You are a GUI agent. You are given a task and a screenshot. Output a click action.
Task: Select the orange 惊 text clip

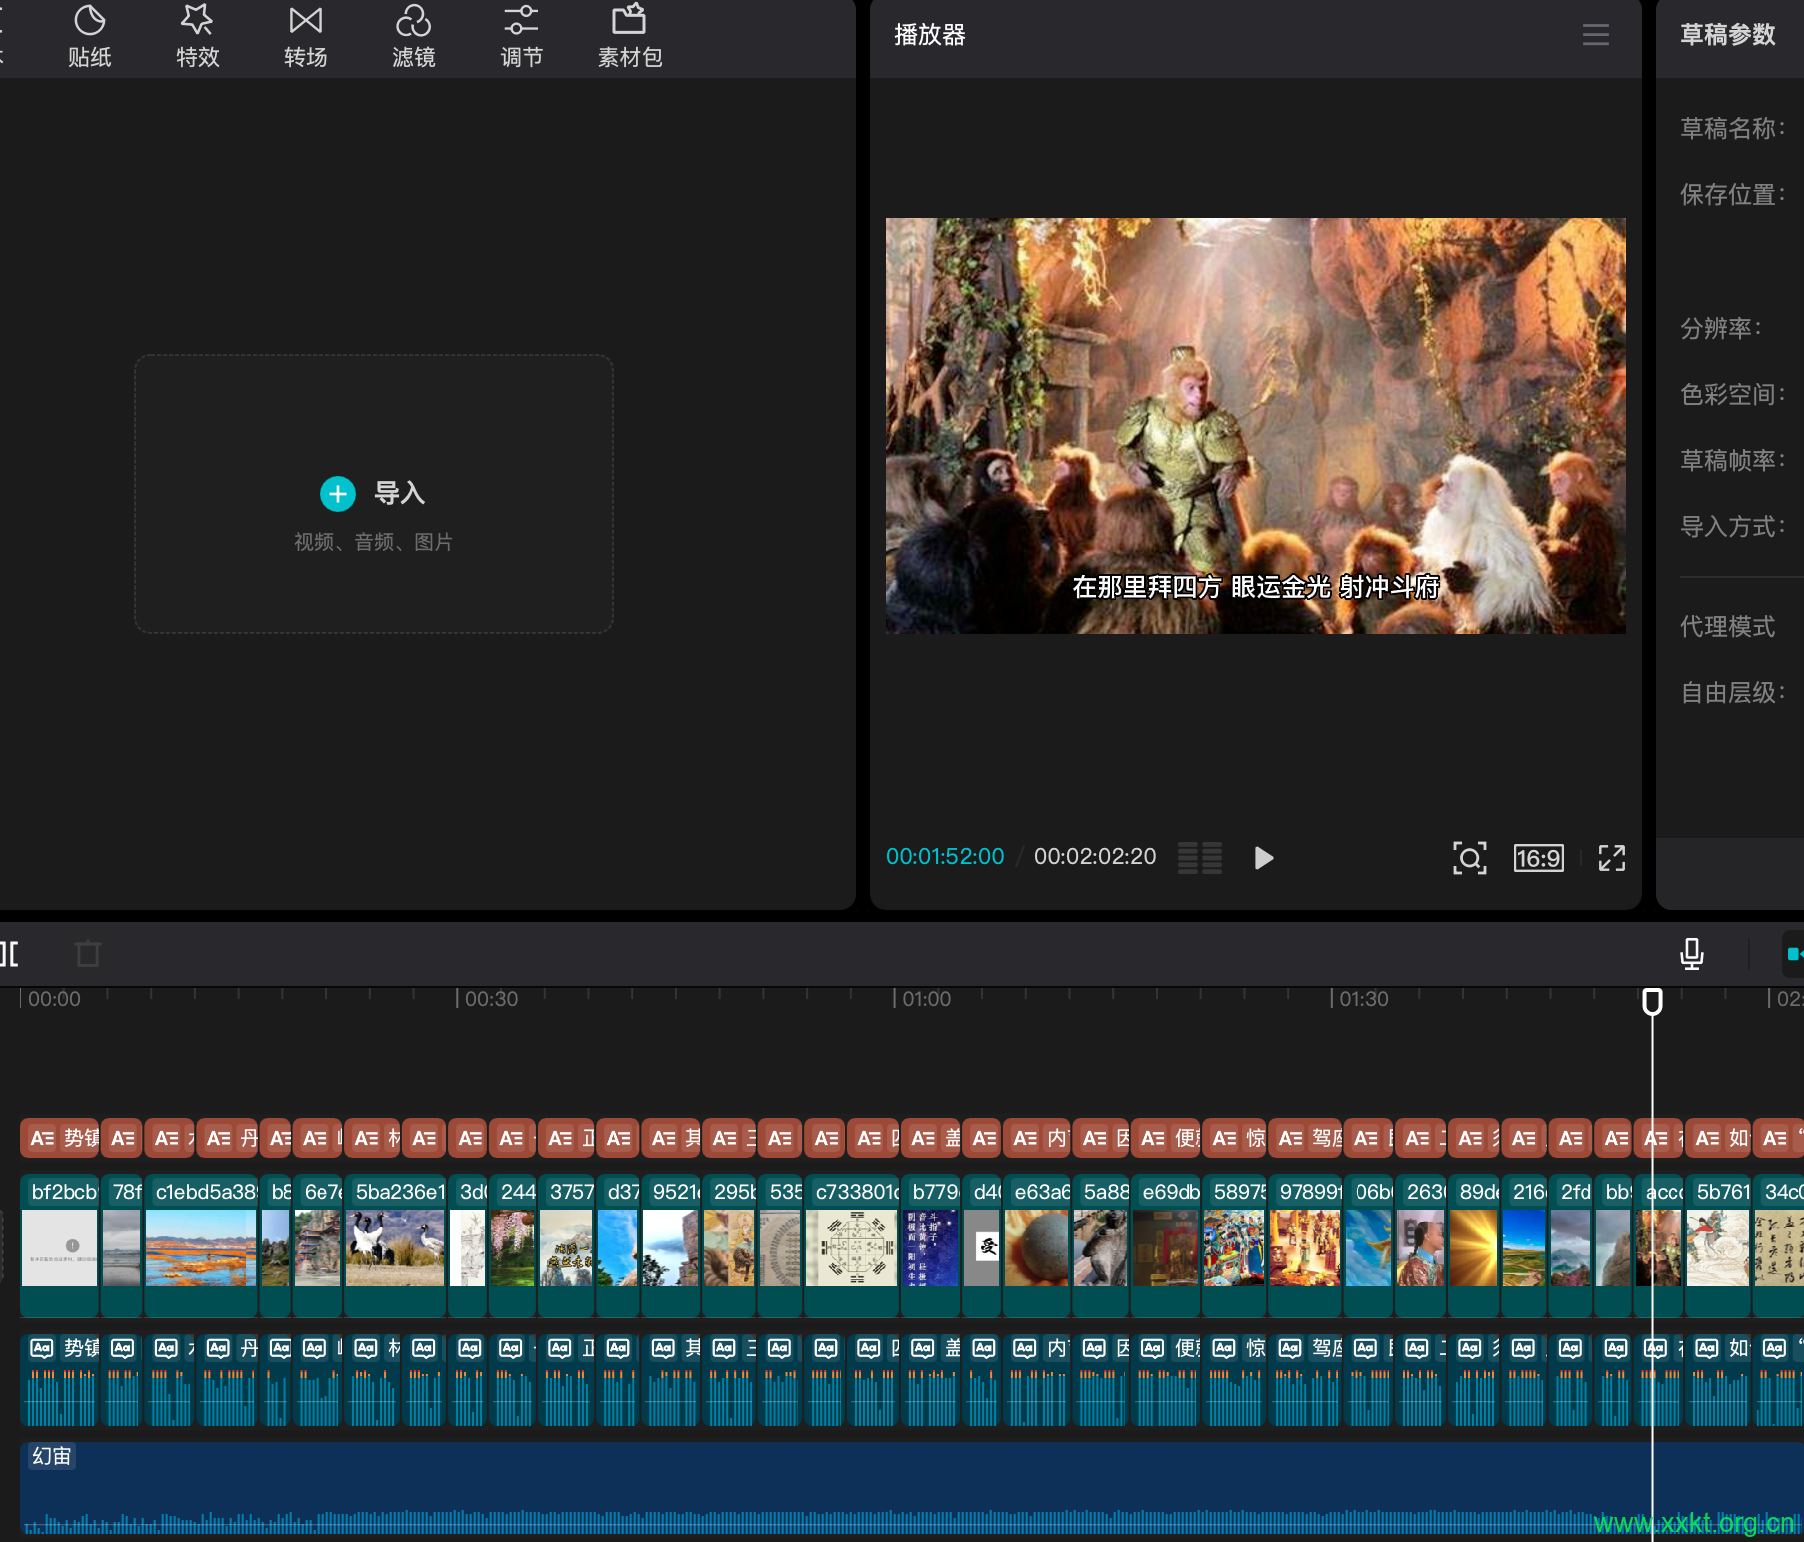(x=1235, y=1138)
